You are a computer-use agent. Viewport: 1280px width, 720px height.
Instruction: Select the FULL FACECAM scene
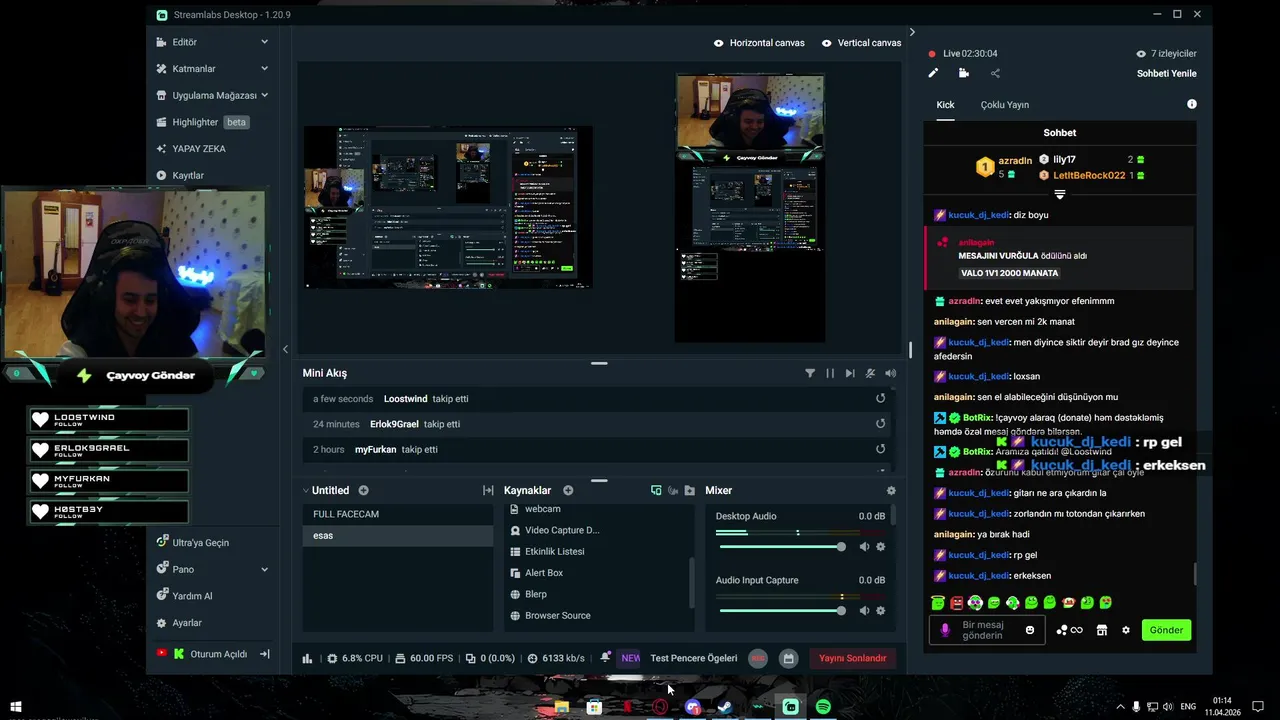[x=398, y=514]
